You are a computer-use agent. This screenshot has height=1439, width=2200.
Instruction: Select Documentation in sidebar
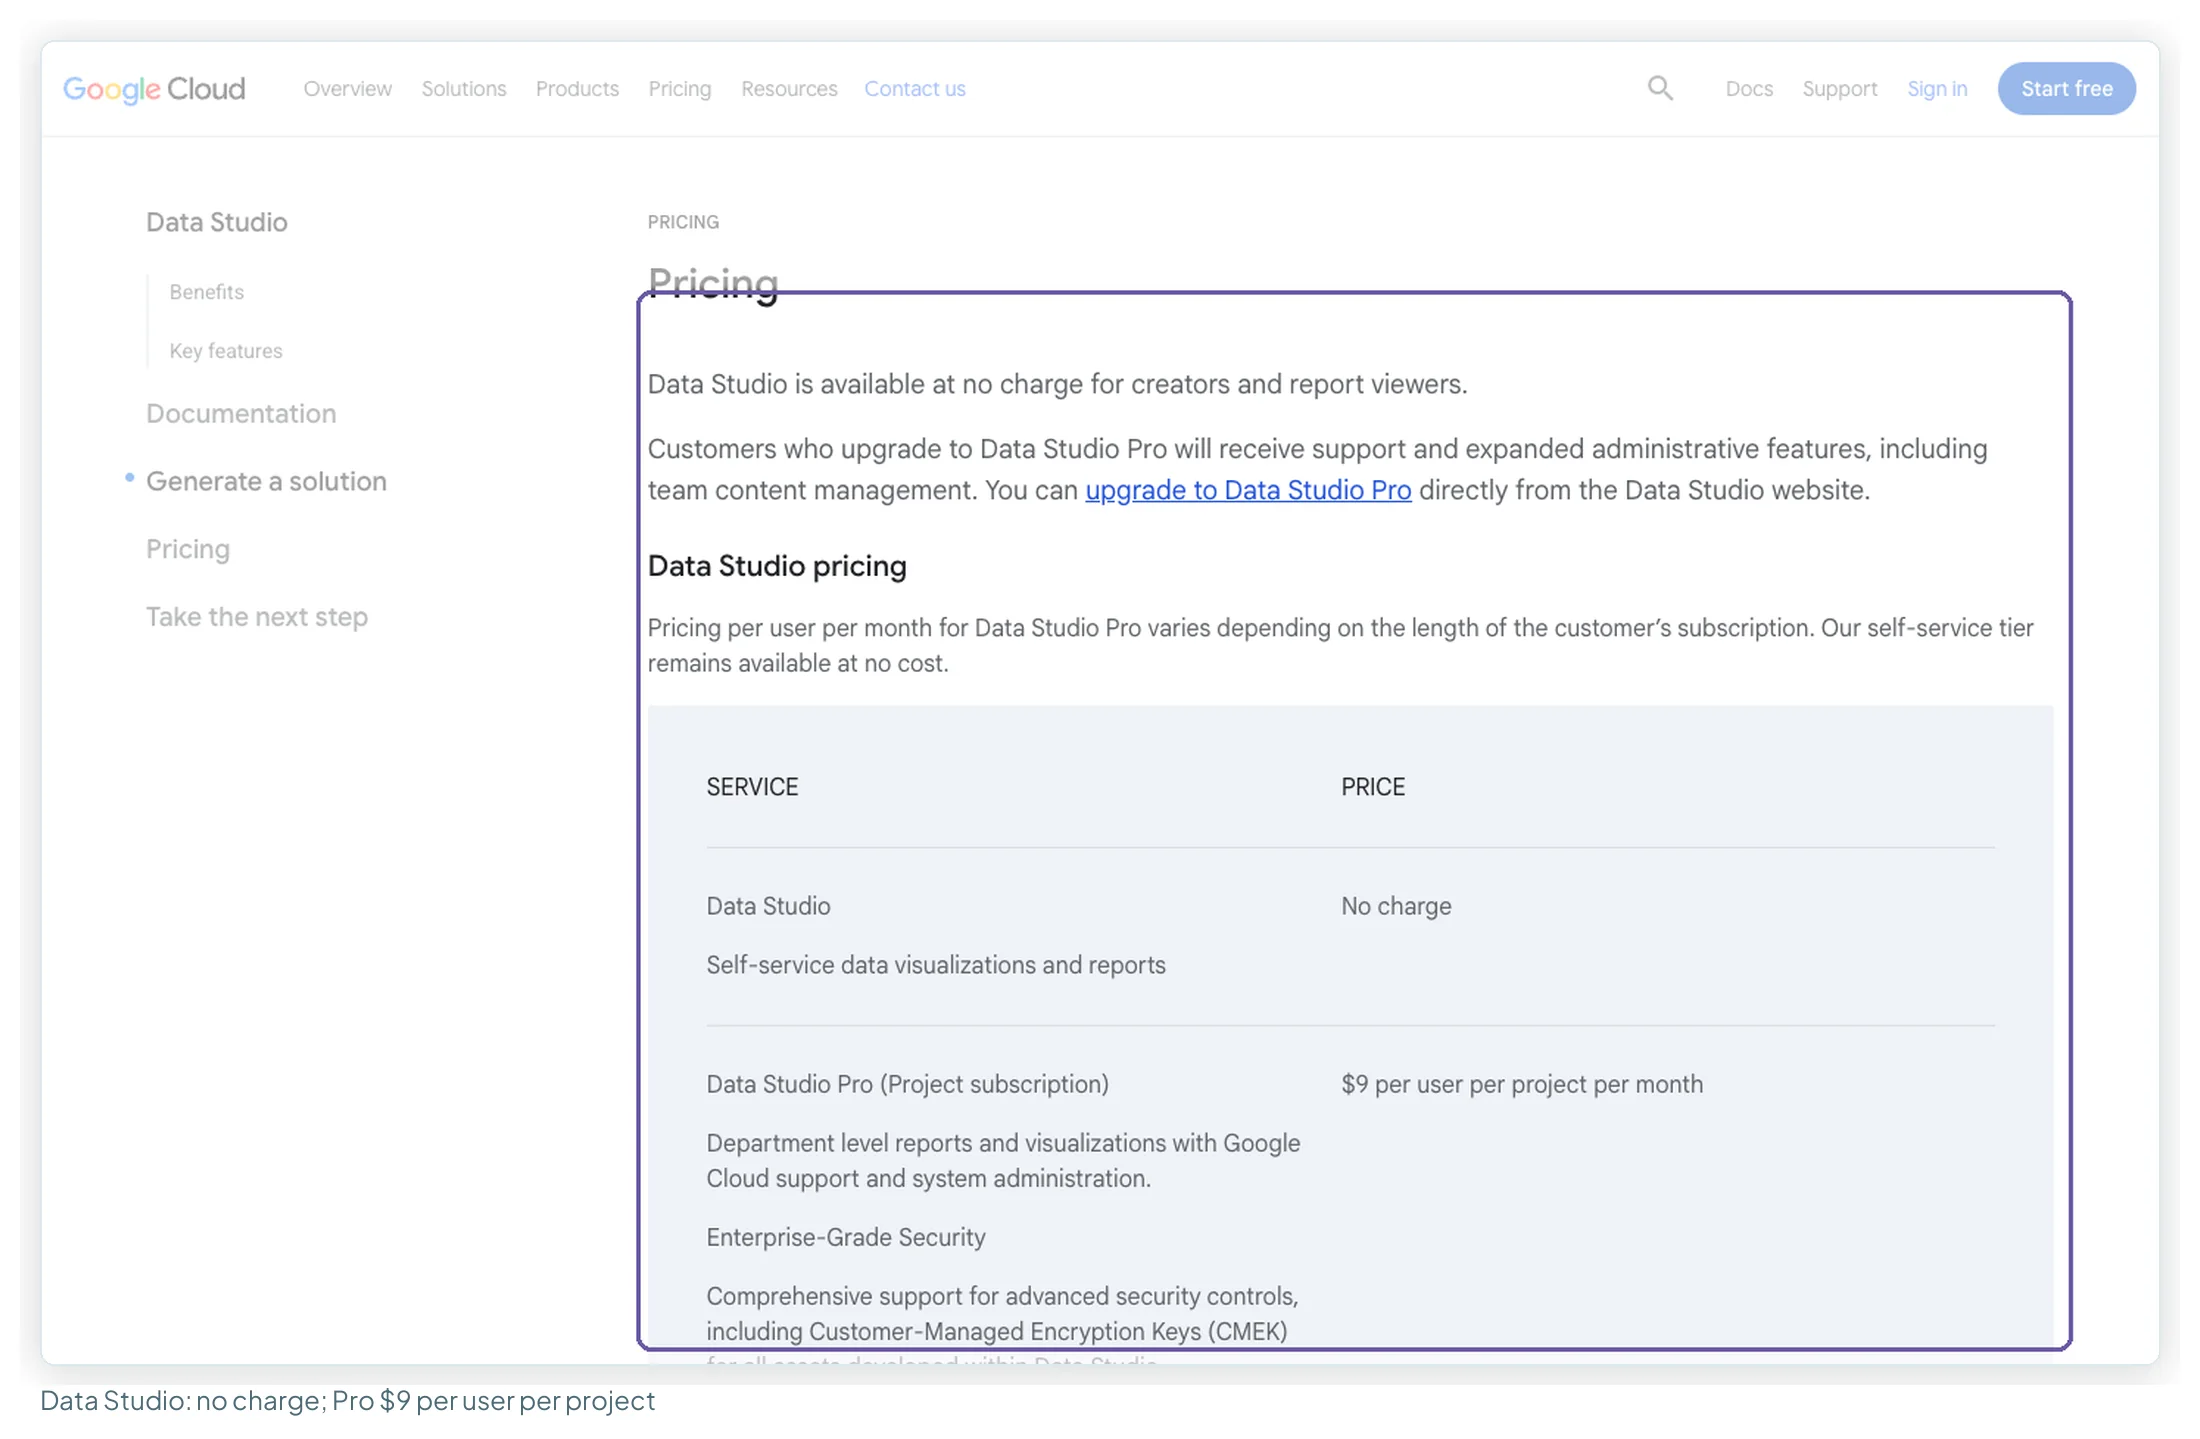[241, 413]
